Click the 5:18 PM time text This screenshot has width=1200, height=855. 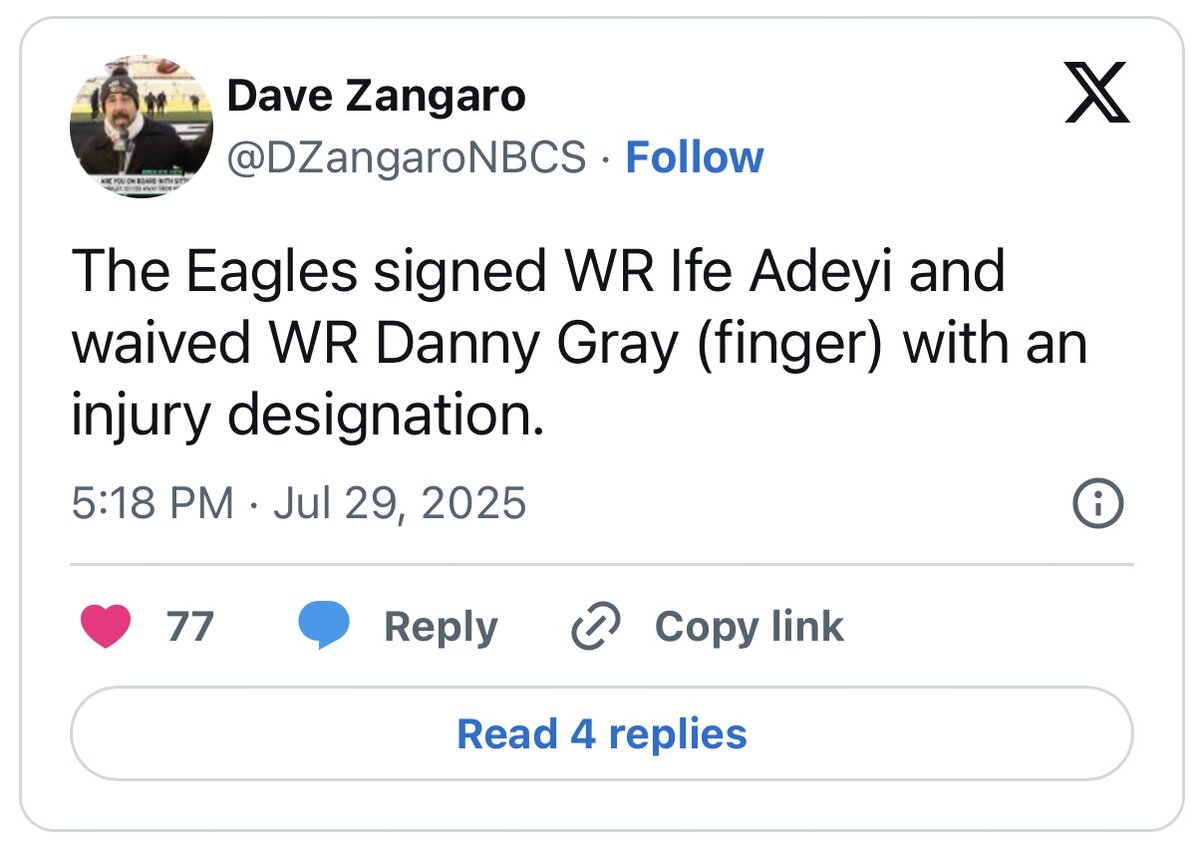(152, 503)
